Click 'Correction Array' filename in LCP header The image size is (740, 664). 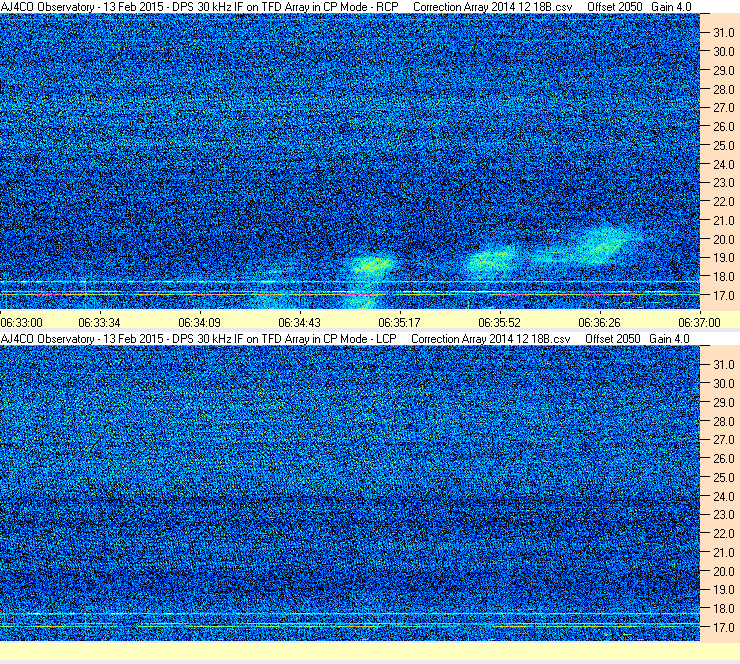tap(491, 339)
